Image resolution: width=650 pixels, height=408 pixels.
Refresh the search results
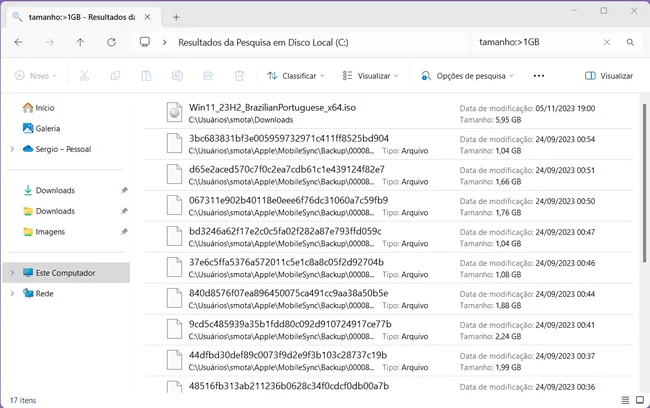tap(111, 43)
